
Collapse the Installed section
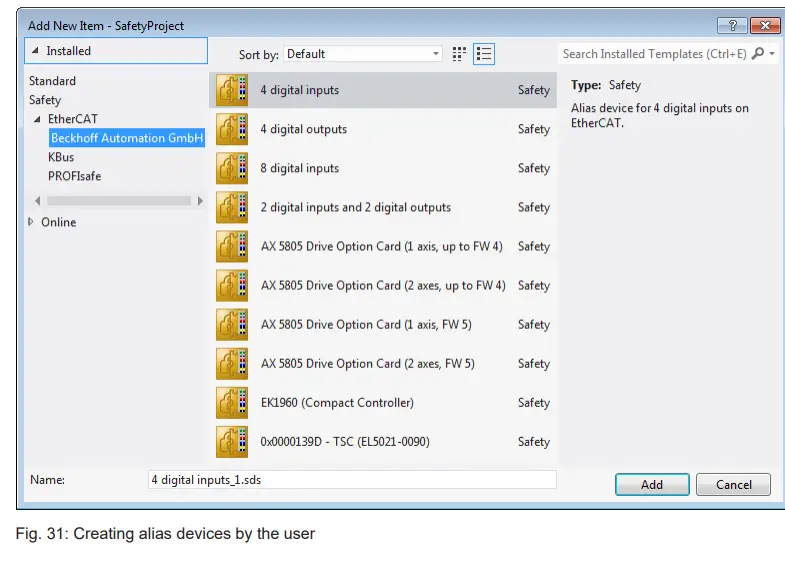pos(35,51)
